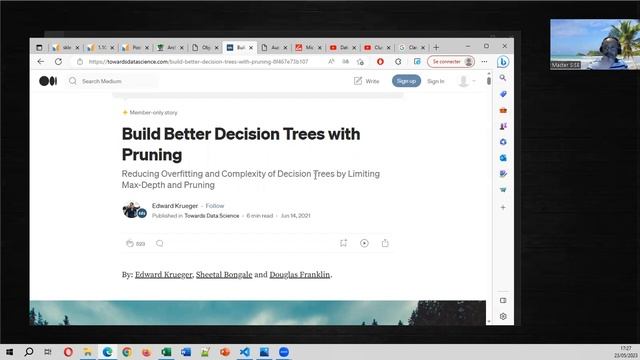Screen dimensions: 640x360
Task: Open the Collections icon in toolbar
Action: [x=417, y=62]
